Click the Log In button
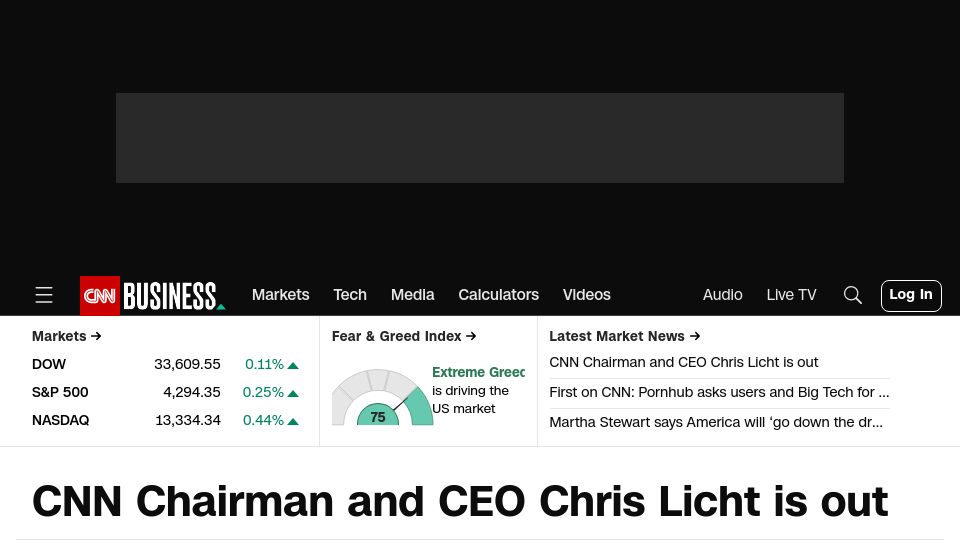Screen dimensions: 960x540 [911, 296]
